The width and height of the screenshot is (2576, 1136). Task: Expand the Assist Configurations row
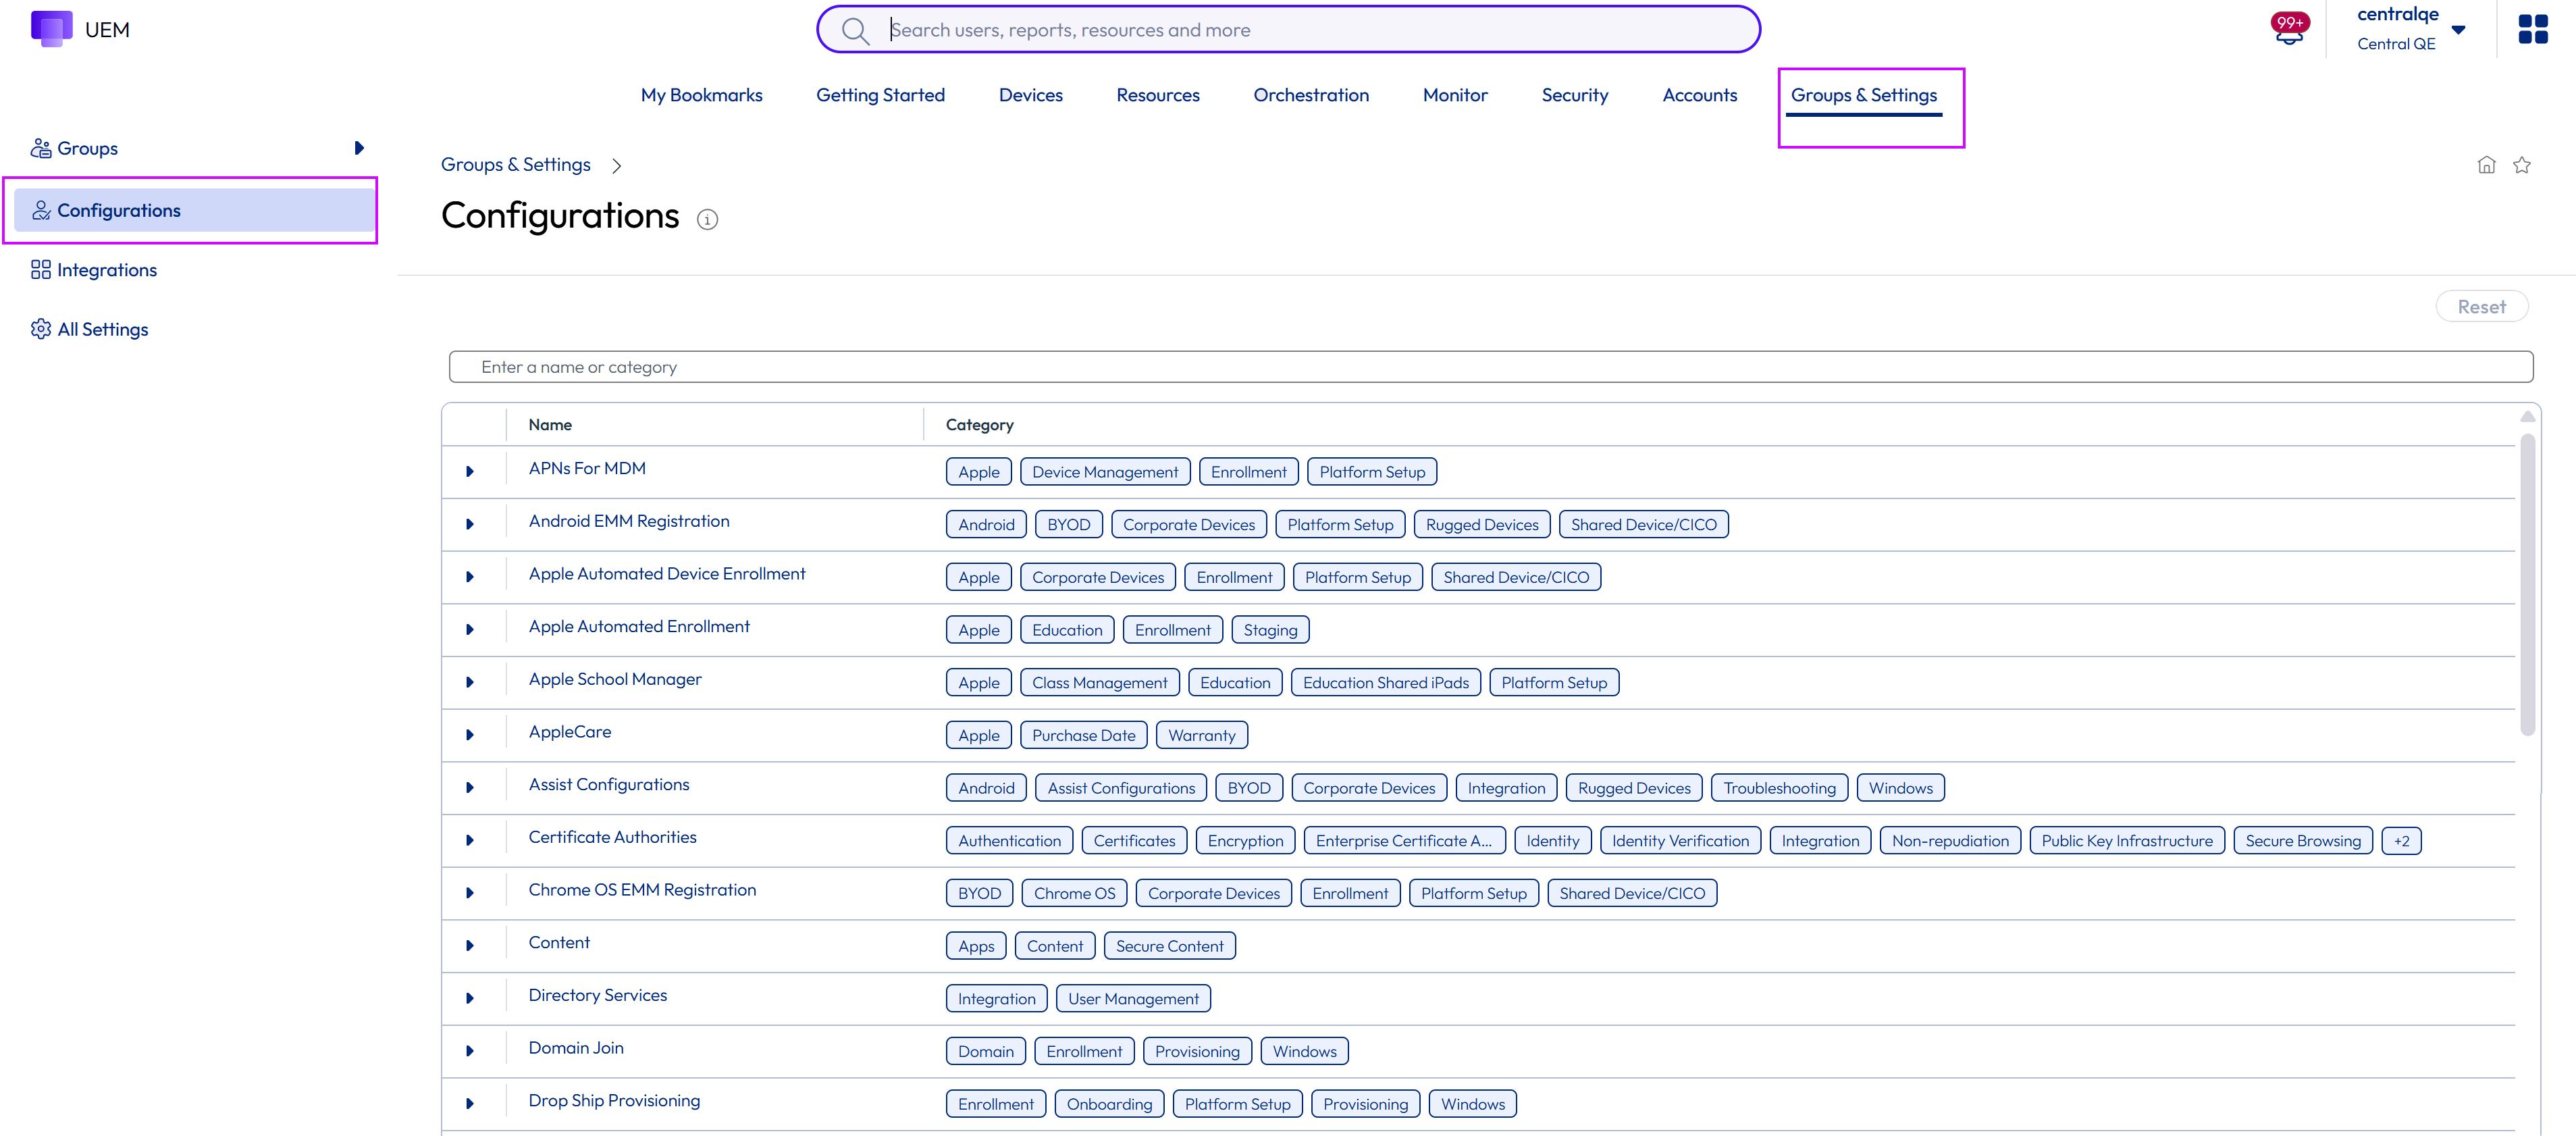(470, 788)
